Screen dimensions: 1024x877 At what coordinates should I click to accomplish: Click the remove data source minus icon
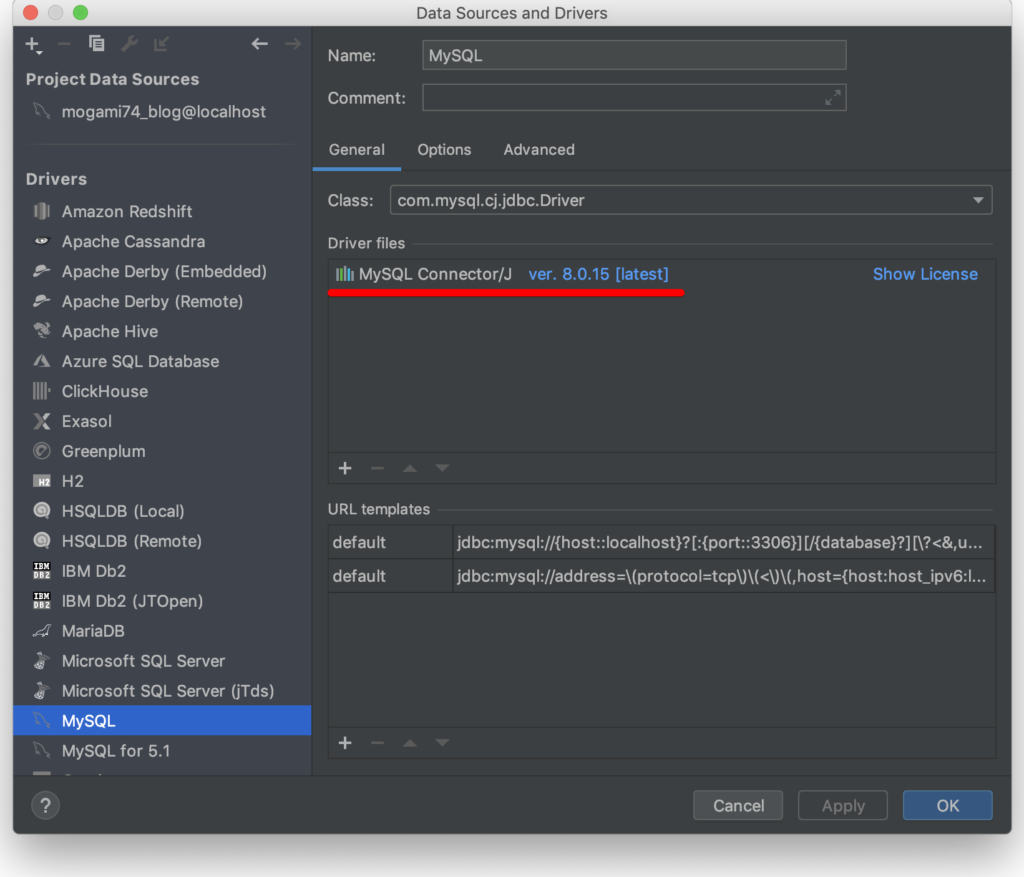(x=64, y=44)
